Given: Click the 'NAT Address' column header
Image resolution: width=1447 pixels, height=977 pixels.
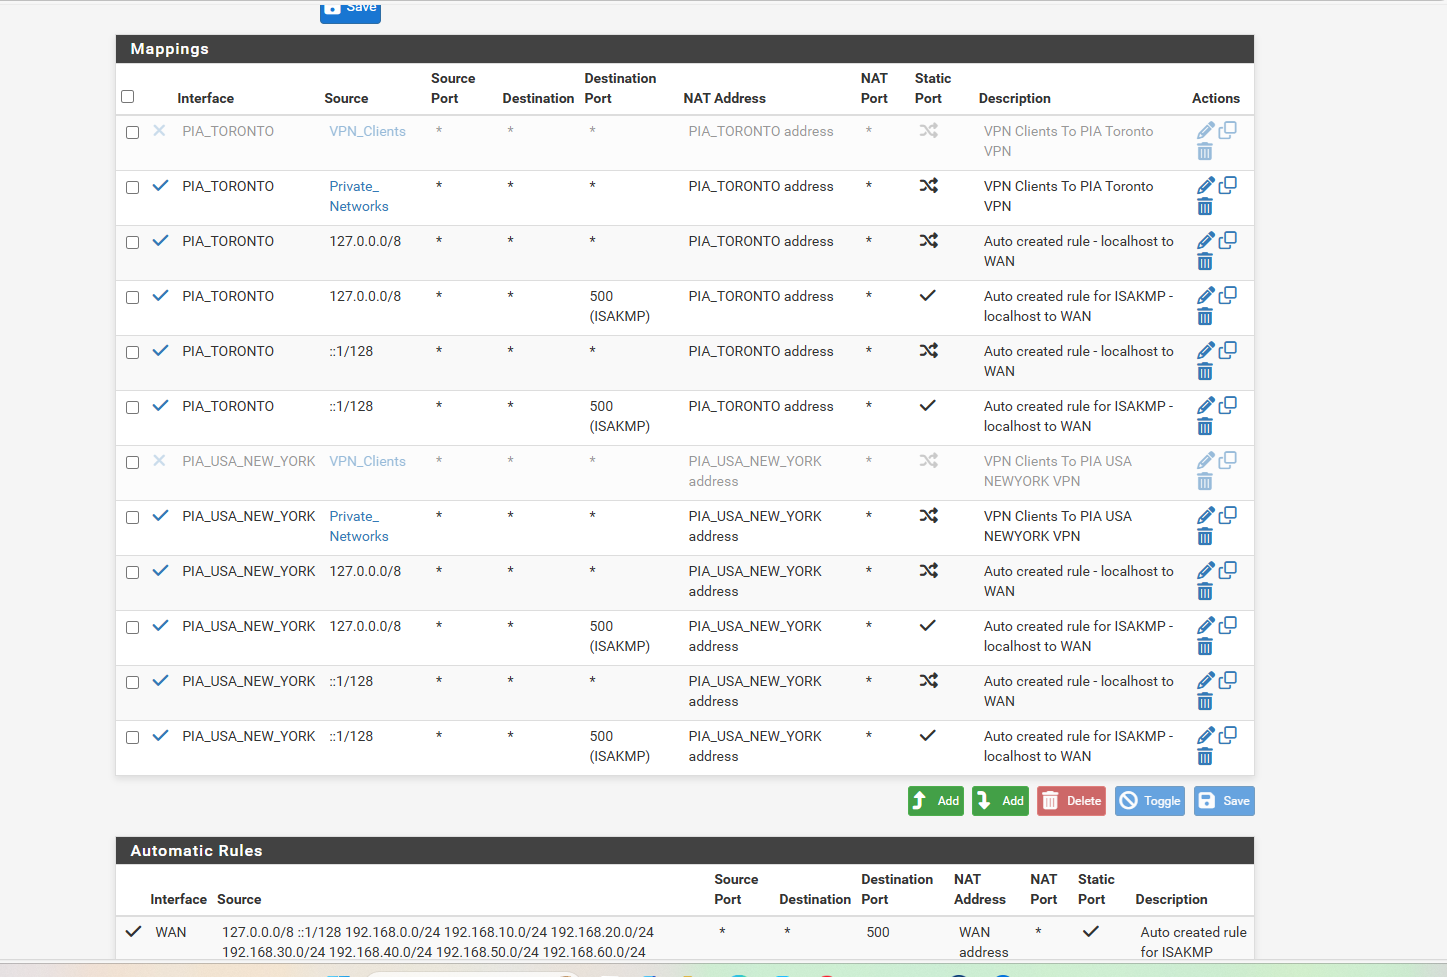Looking at the screenshot, I should [x=724, y=98].
